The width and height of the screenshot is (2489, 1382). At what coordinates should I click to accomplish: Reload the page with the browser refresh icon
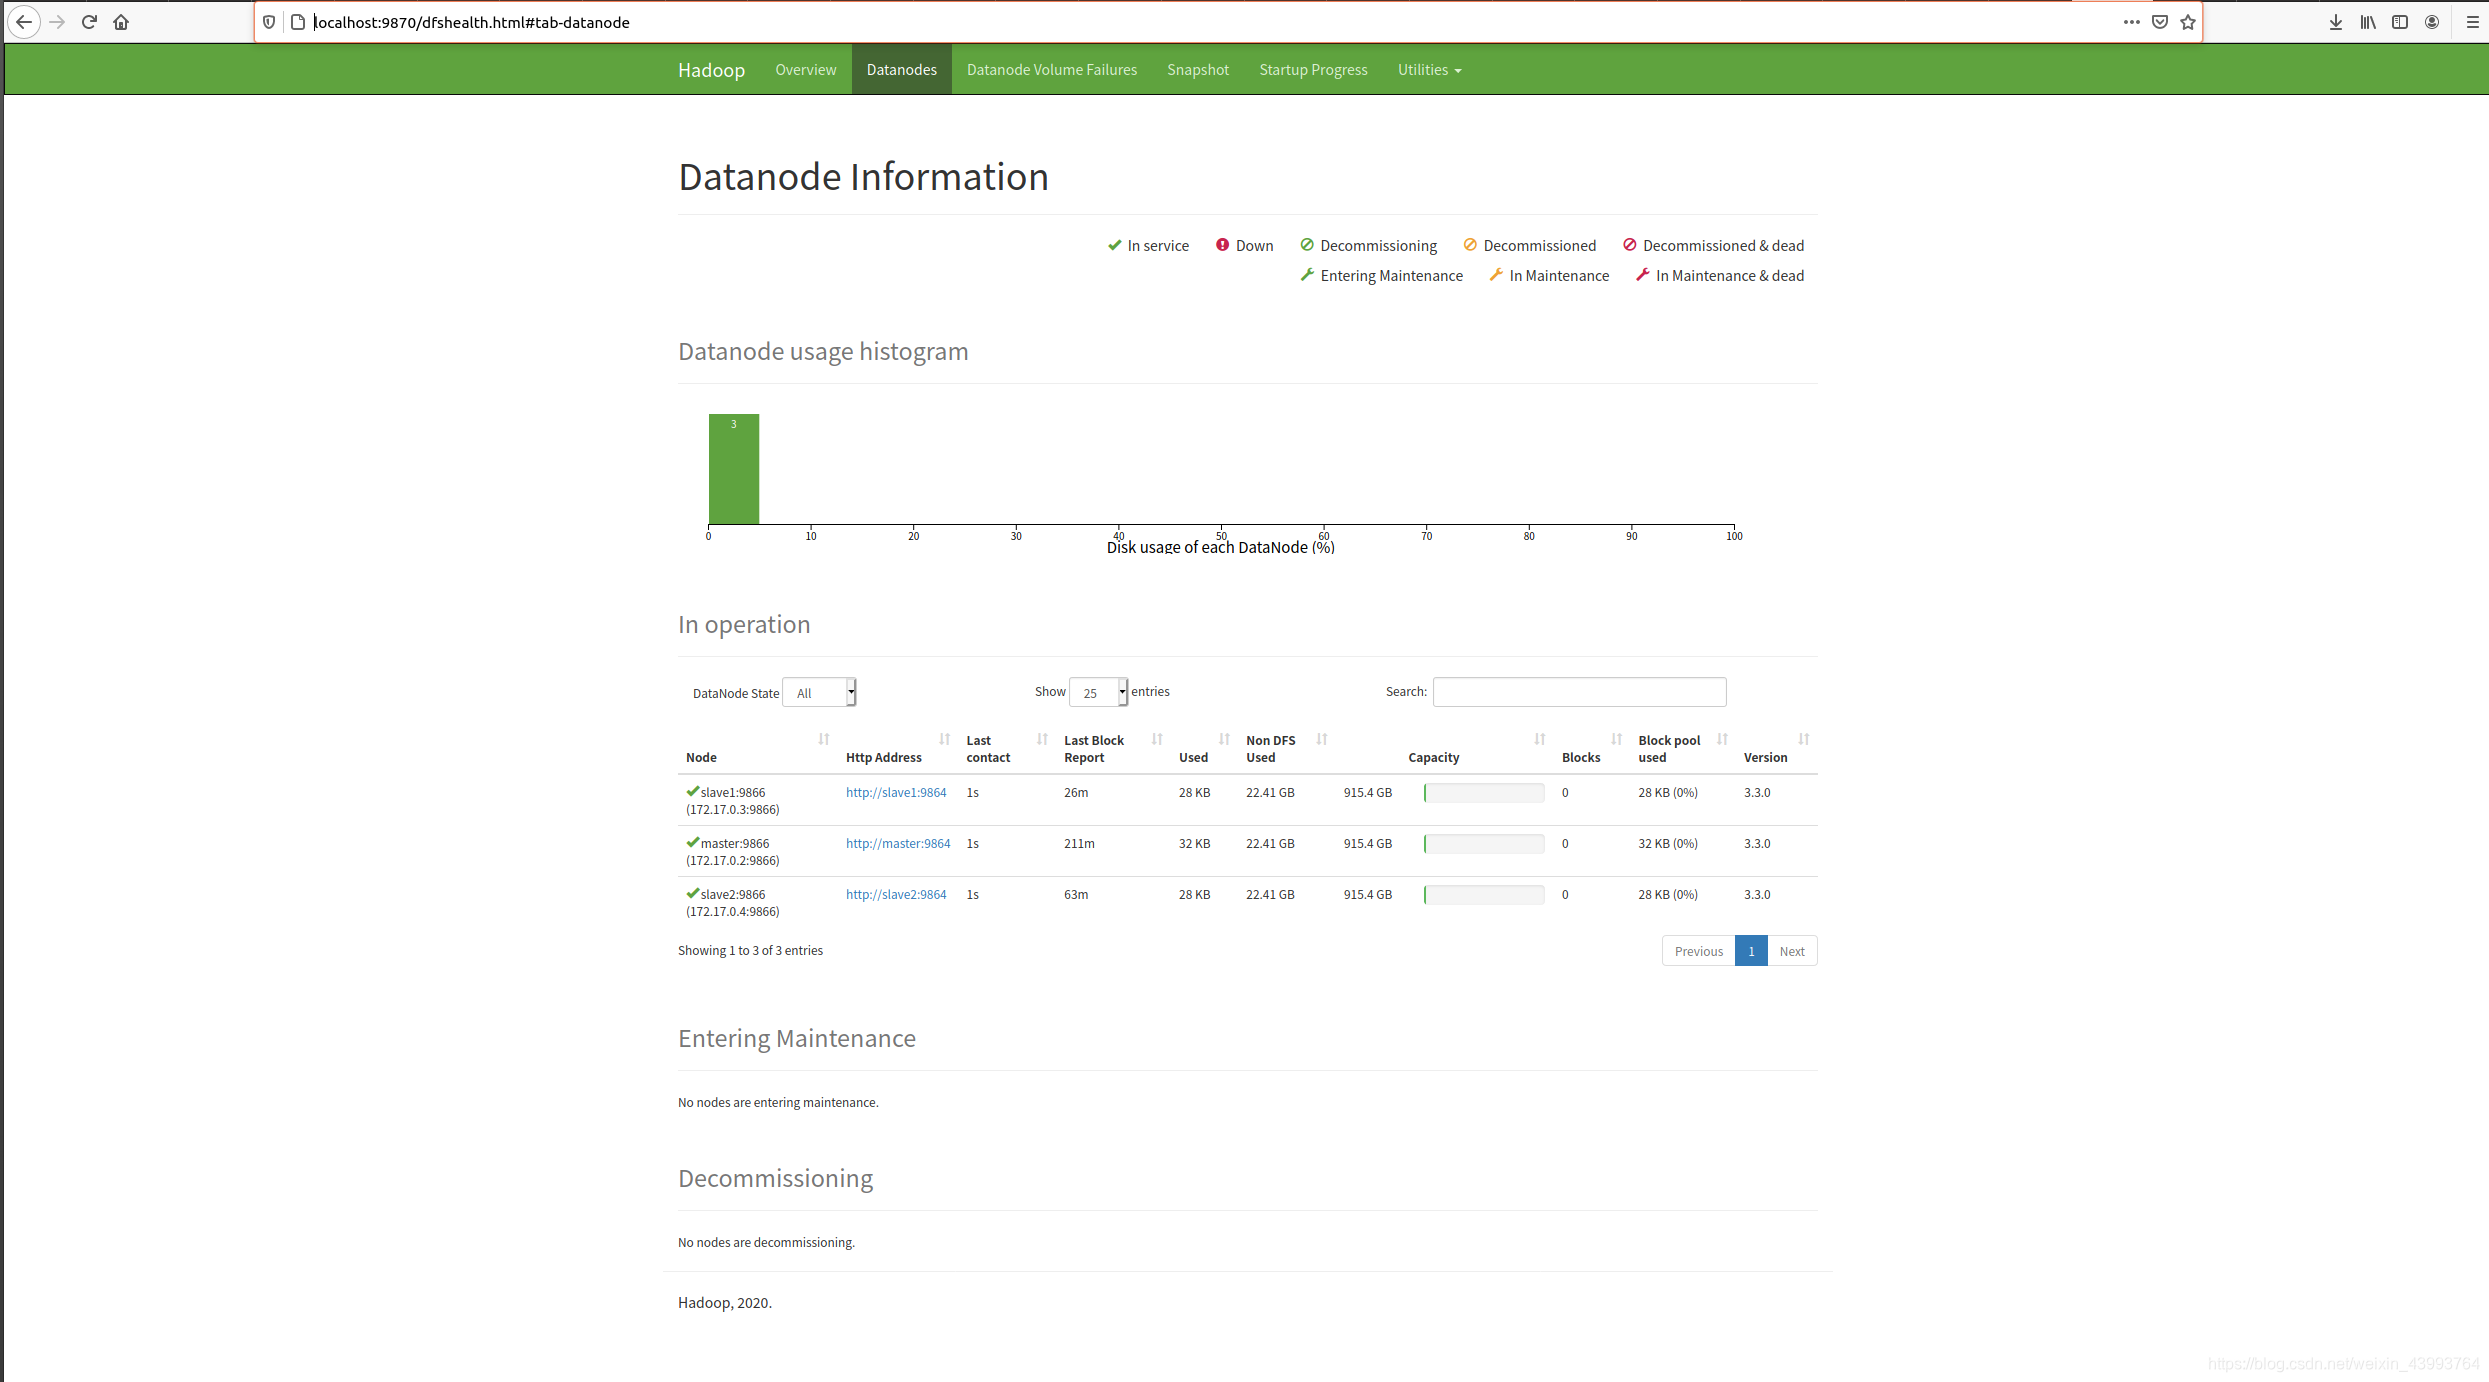(x=89, y=22)
